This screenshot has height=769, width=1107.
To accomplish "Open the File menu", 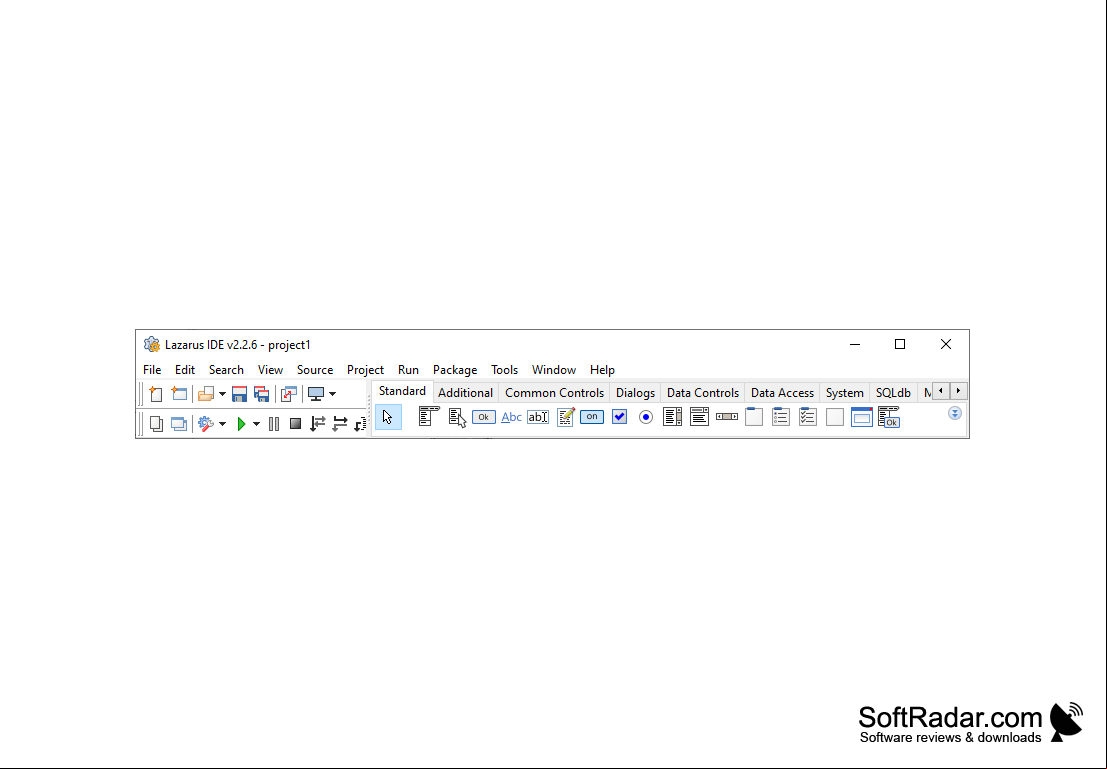I will click(152, 369).
